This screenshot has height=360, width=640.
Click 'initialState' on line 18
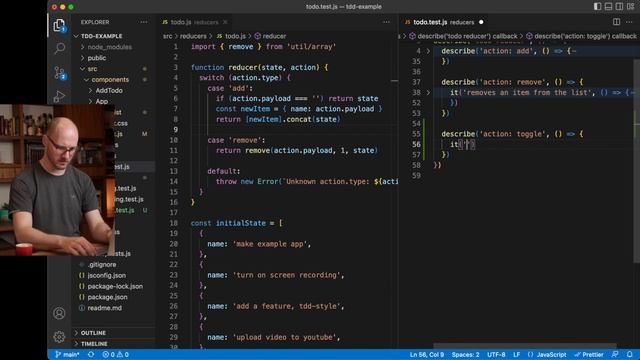[x=241, y=223]
